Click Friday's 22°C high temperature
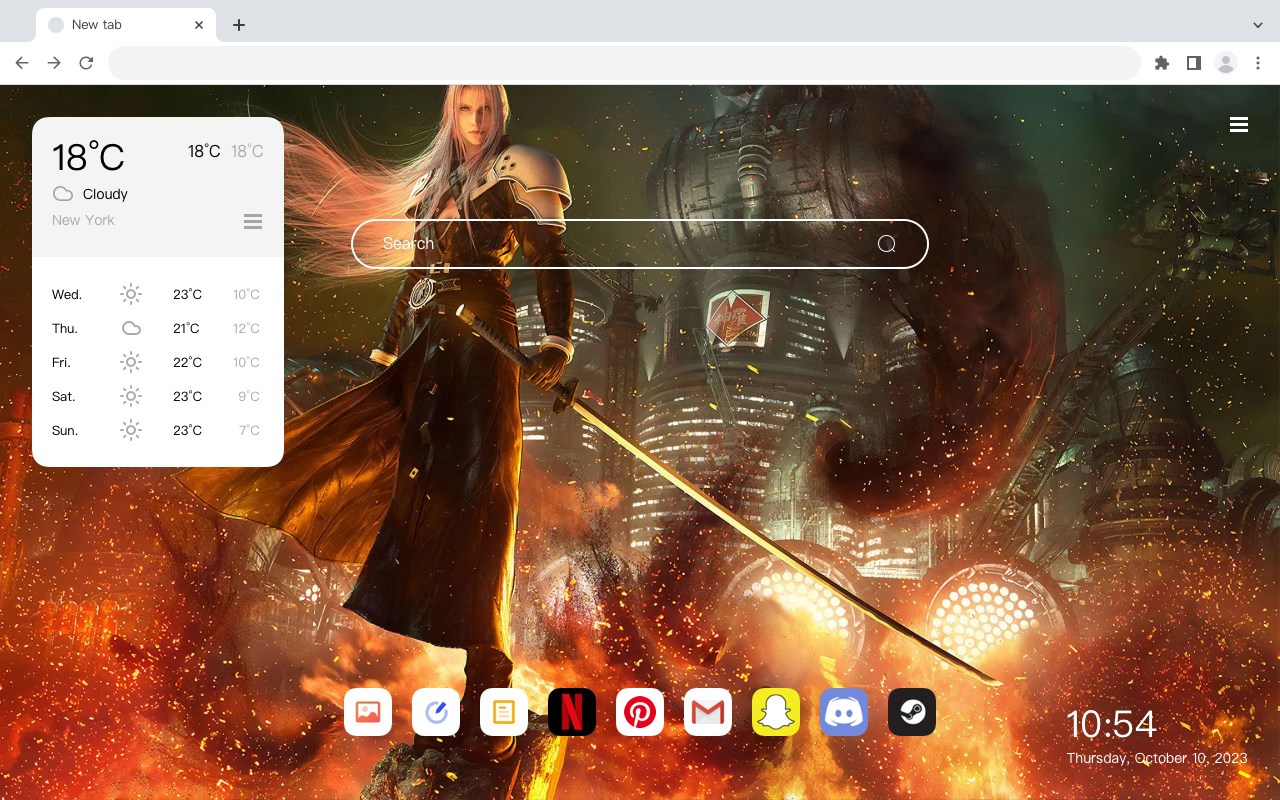 point(187,362)
